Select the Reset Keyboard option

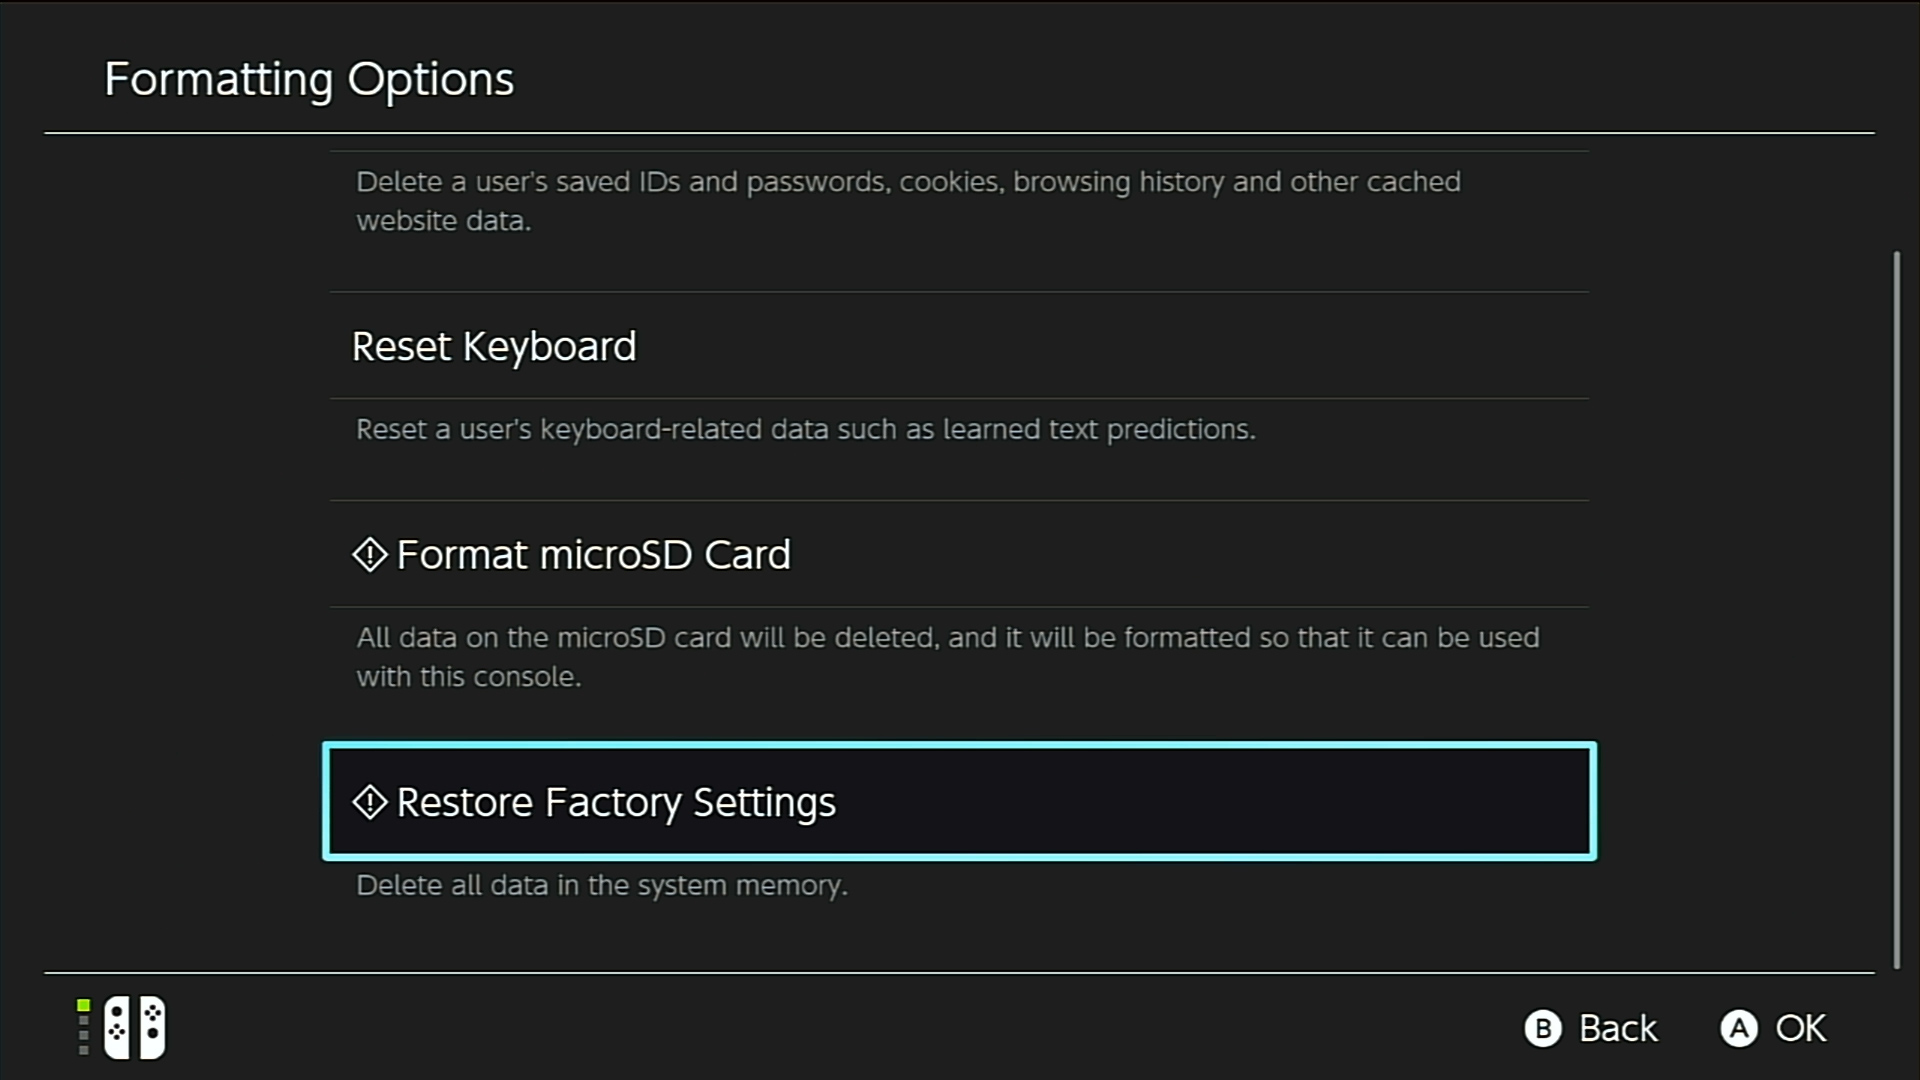[x=494, y=347]
